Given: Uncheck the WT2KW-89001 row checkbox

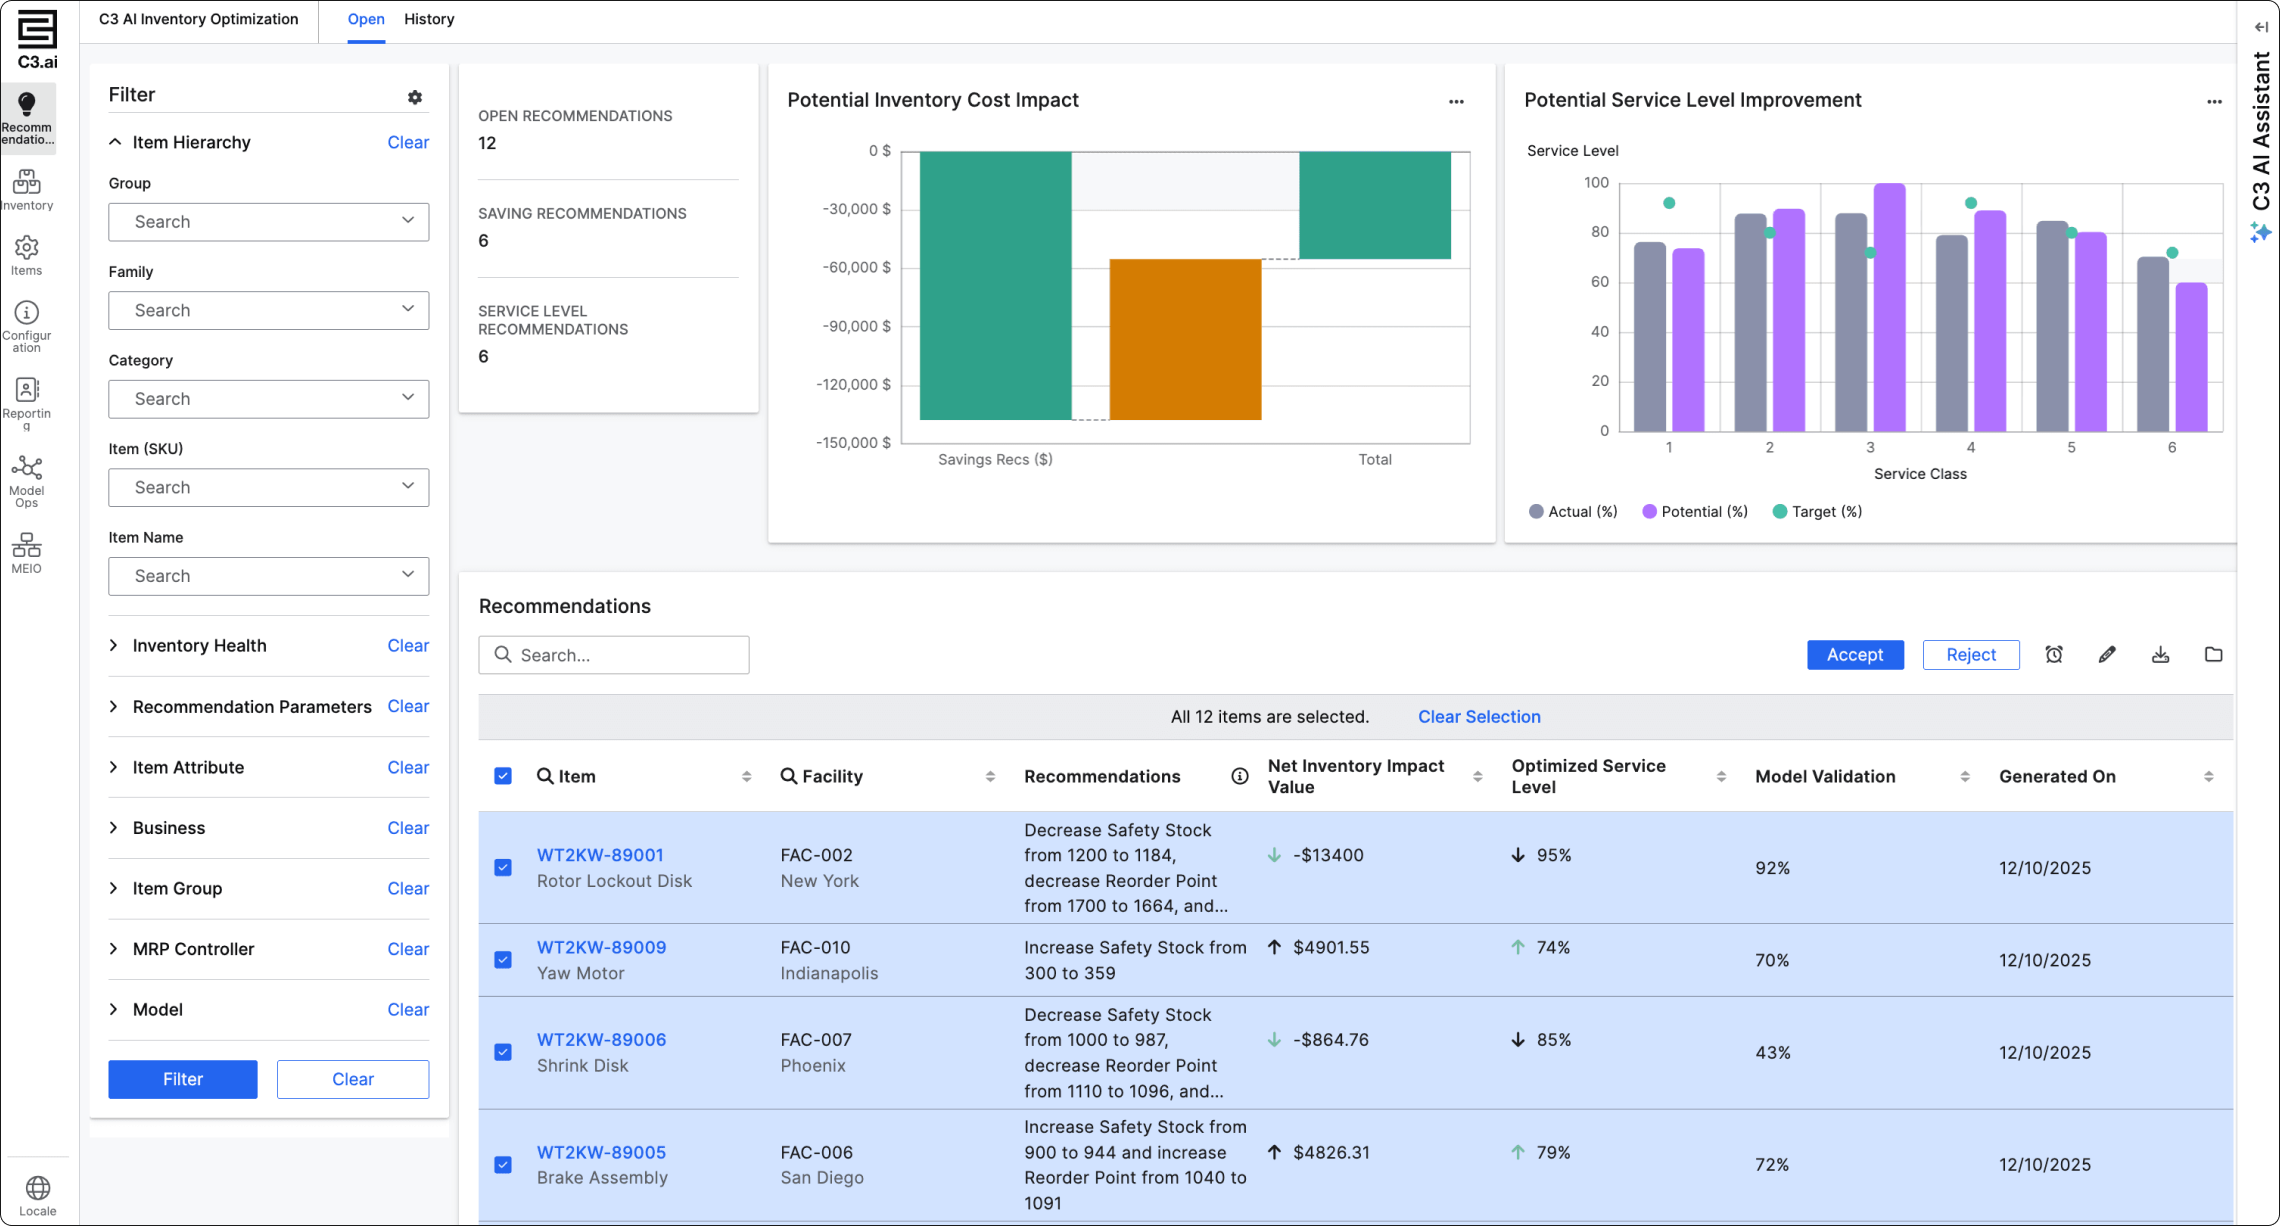Looking at the screenshot, I should click(x=503, y=867).
